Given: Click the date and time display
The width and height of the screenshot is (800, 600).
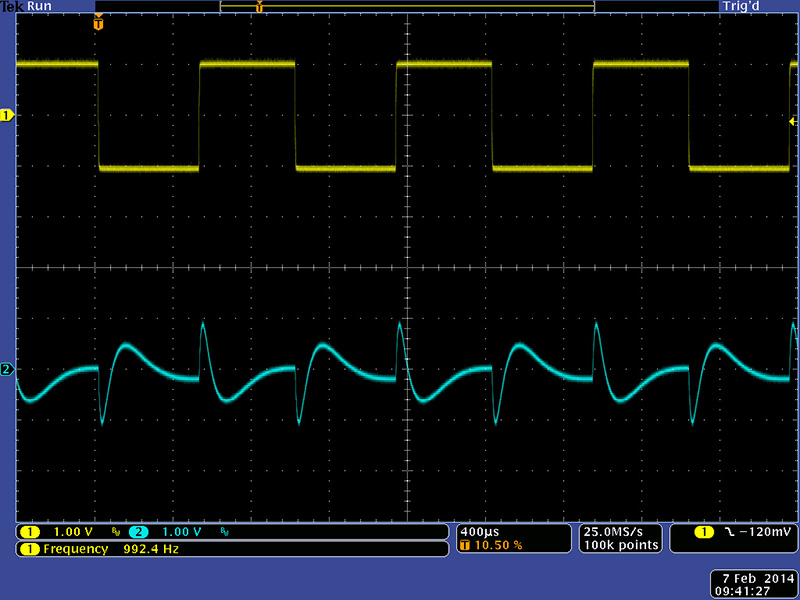Looking at the screenshot, I should [x=752, y=586].
